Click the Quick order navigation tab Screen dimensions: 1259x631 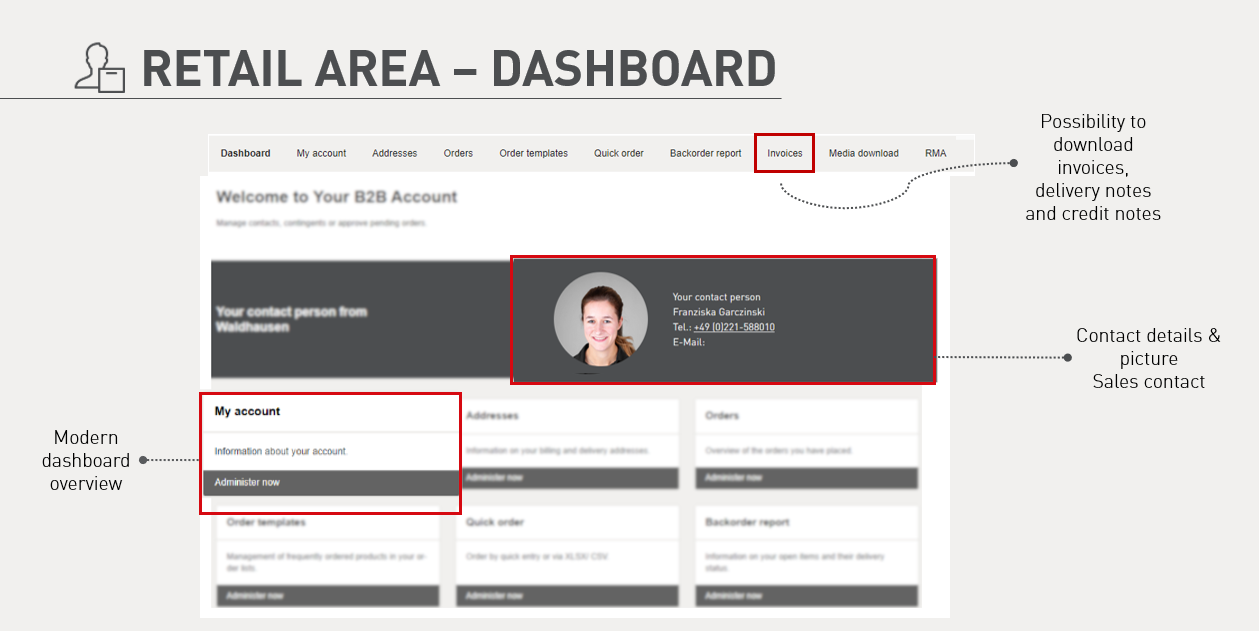pos(618,153)
